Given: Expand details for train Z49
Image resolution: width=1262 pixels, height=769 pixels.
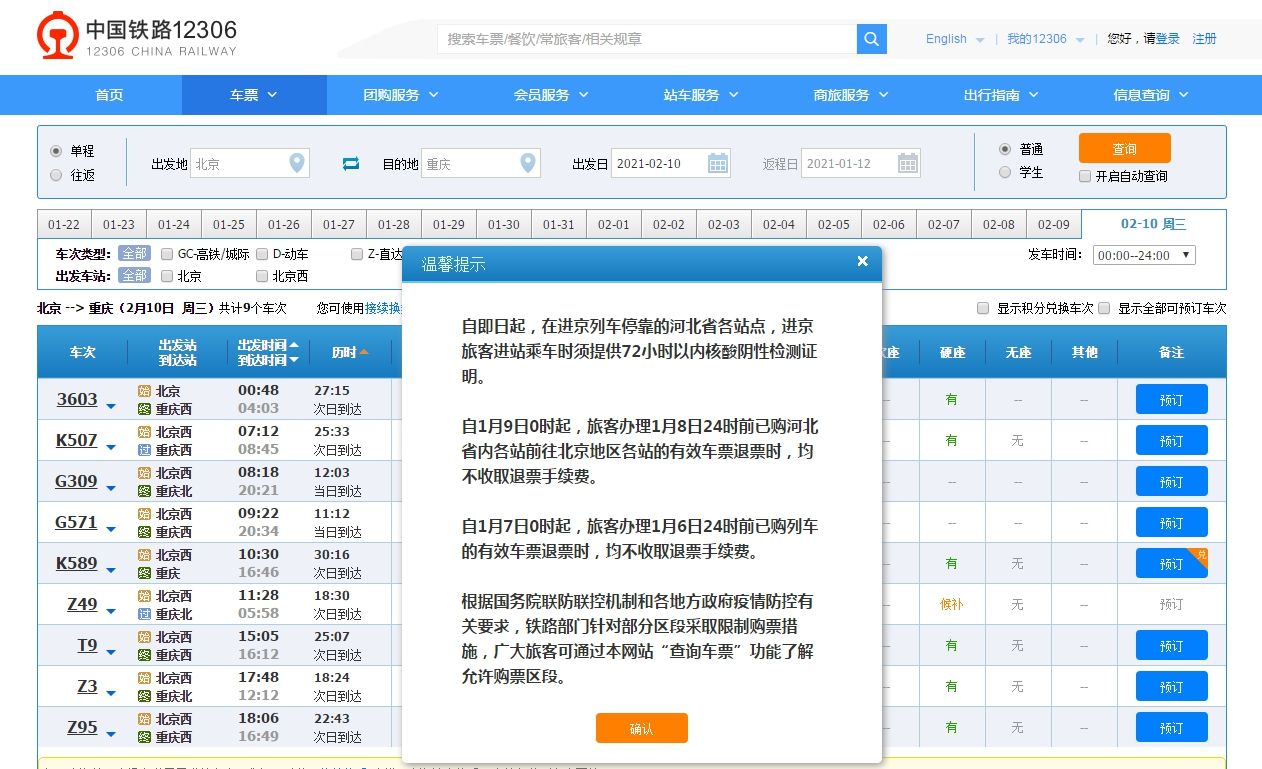Looking at the screenshot, I should [110, 609].
